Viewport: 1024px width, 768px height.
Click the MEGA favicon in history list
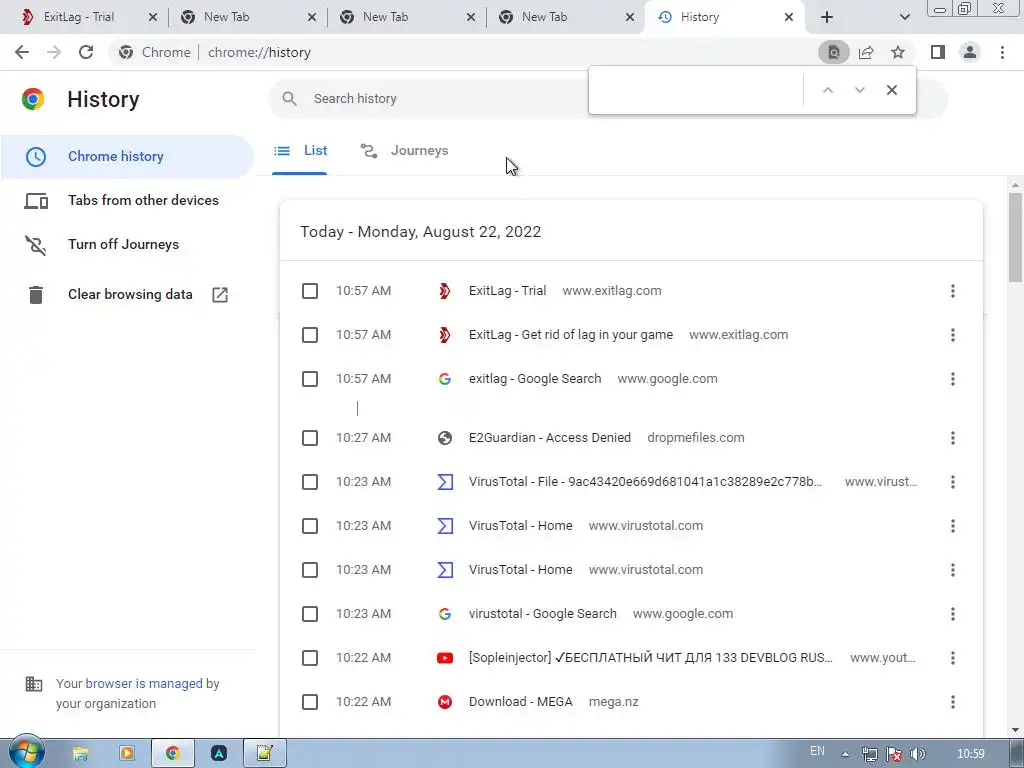445,702
